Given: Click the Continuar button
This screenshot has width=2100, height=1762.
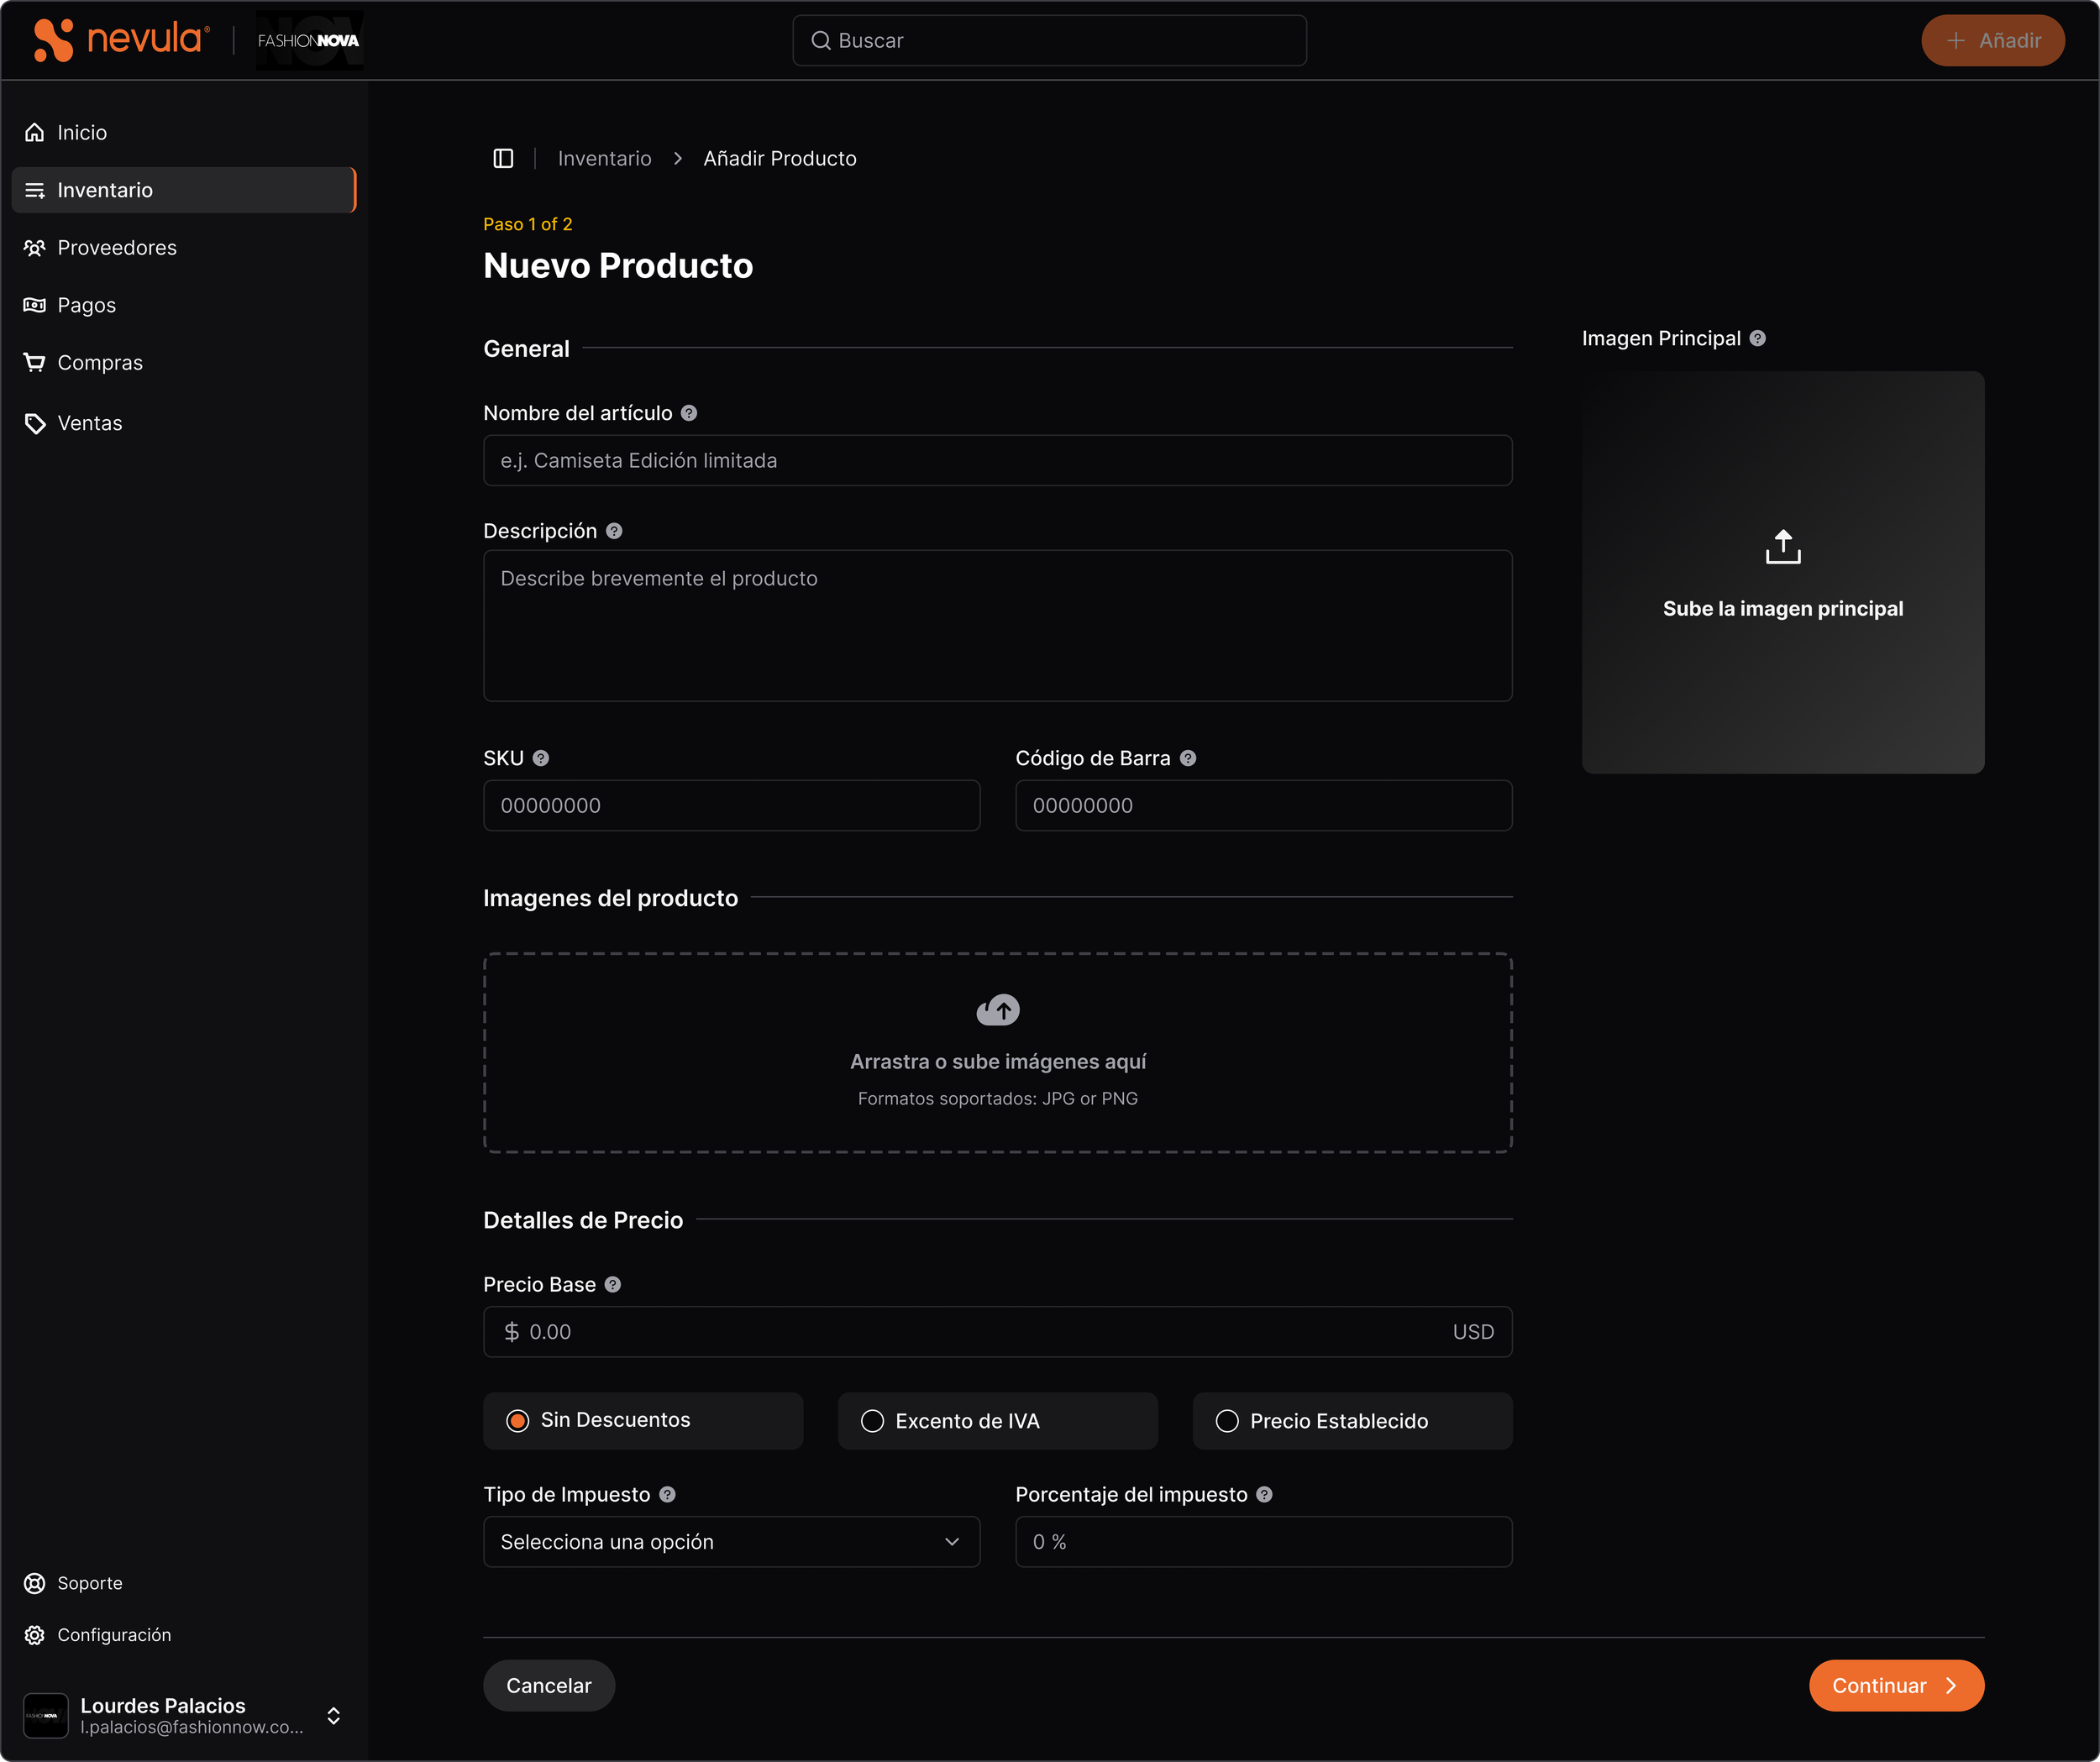Looking at the screenshot, I should 1895,1685.
